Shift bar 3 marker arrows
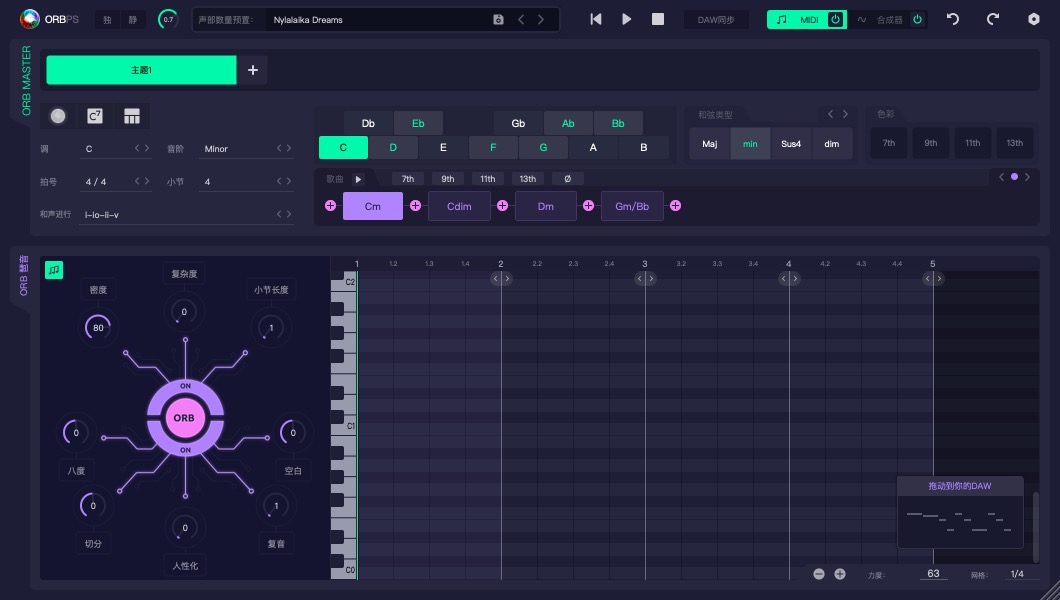Screen dimensions: 1060x600 click(x=645, y=278)
